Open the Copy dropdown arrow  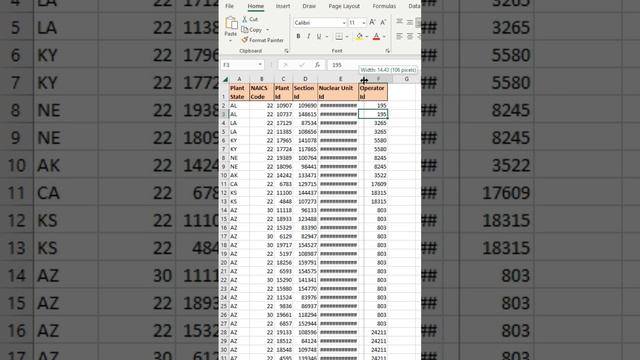pos(268,30)
